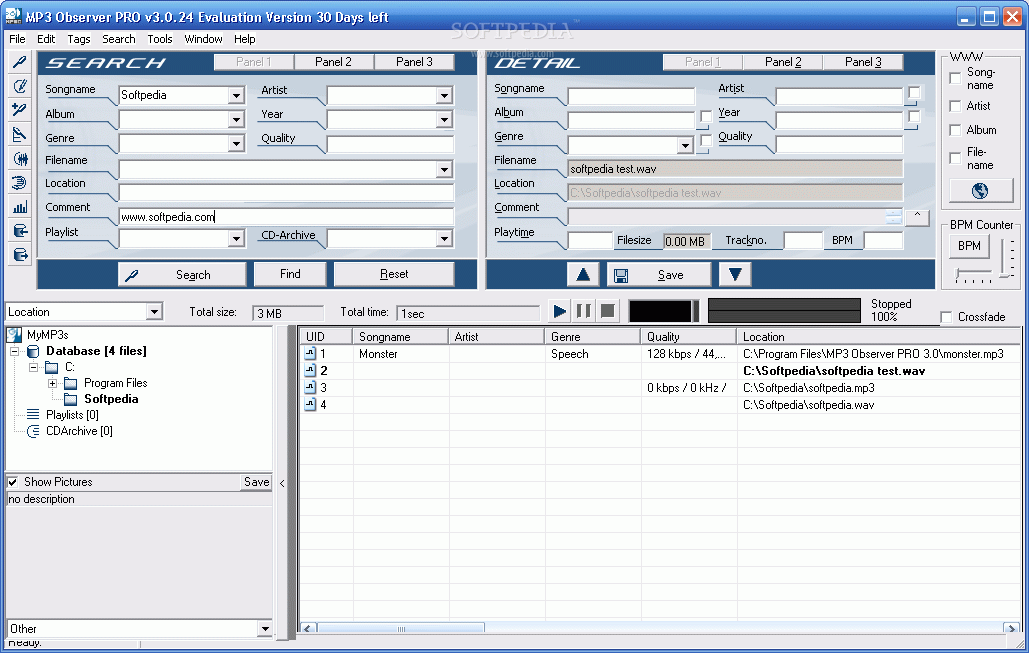Image resolution: width=1029 pixels, height=653 pixels.
Task: Pause playback with the pause button
Action: coord(583,310)
